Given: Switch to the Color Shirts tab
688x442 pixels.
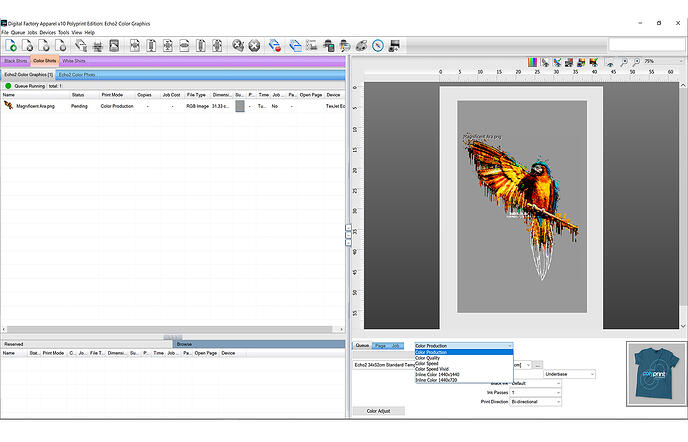Looking at the screenshot, I should [45, 61].
